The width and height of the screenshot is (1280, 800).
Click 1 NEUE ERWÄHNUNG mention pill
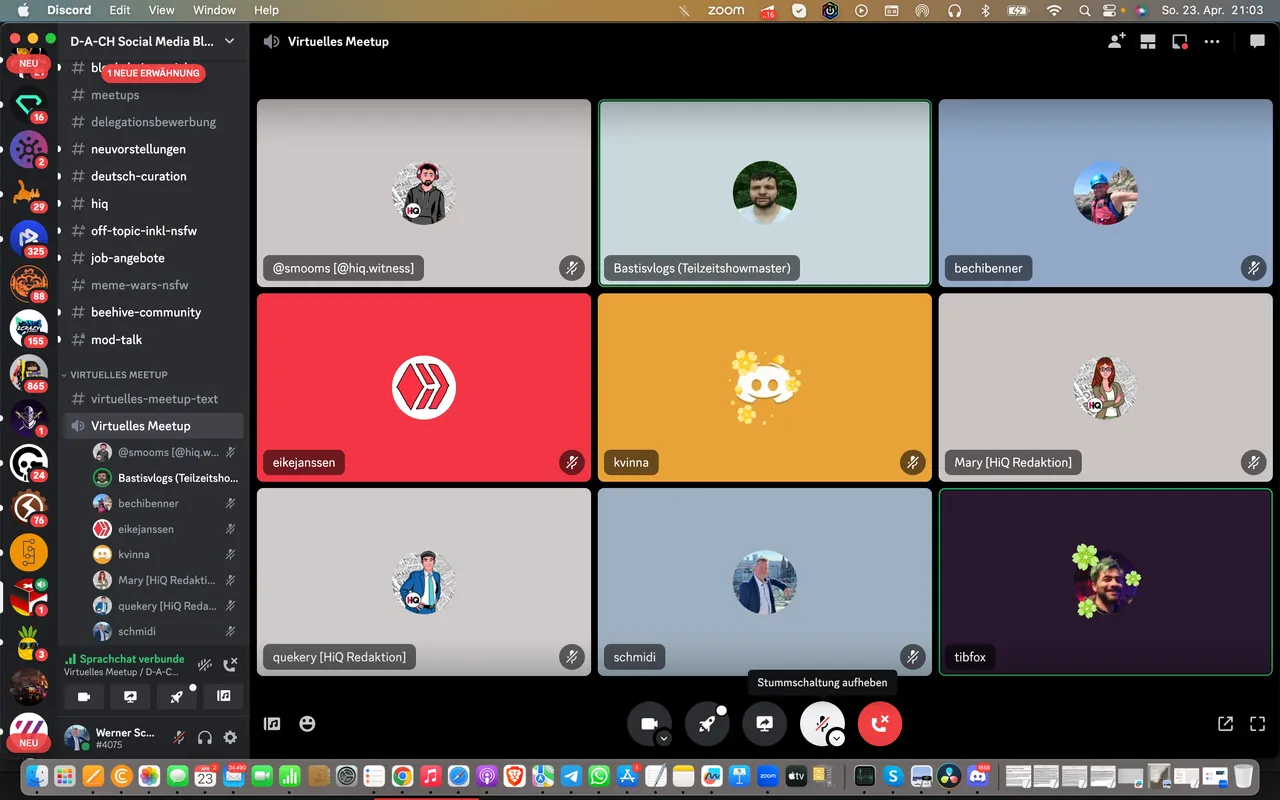click(x=153, y=73)
